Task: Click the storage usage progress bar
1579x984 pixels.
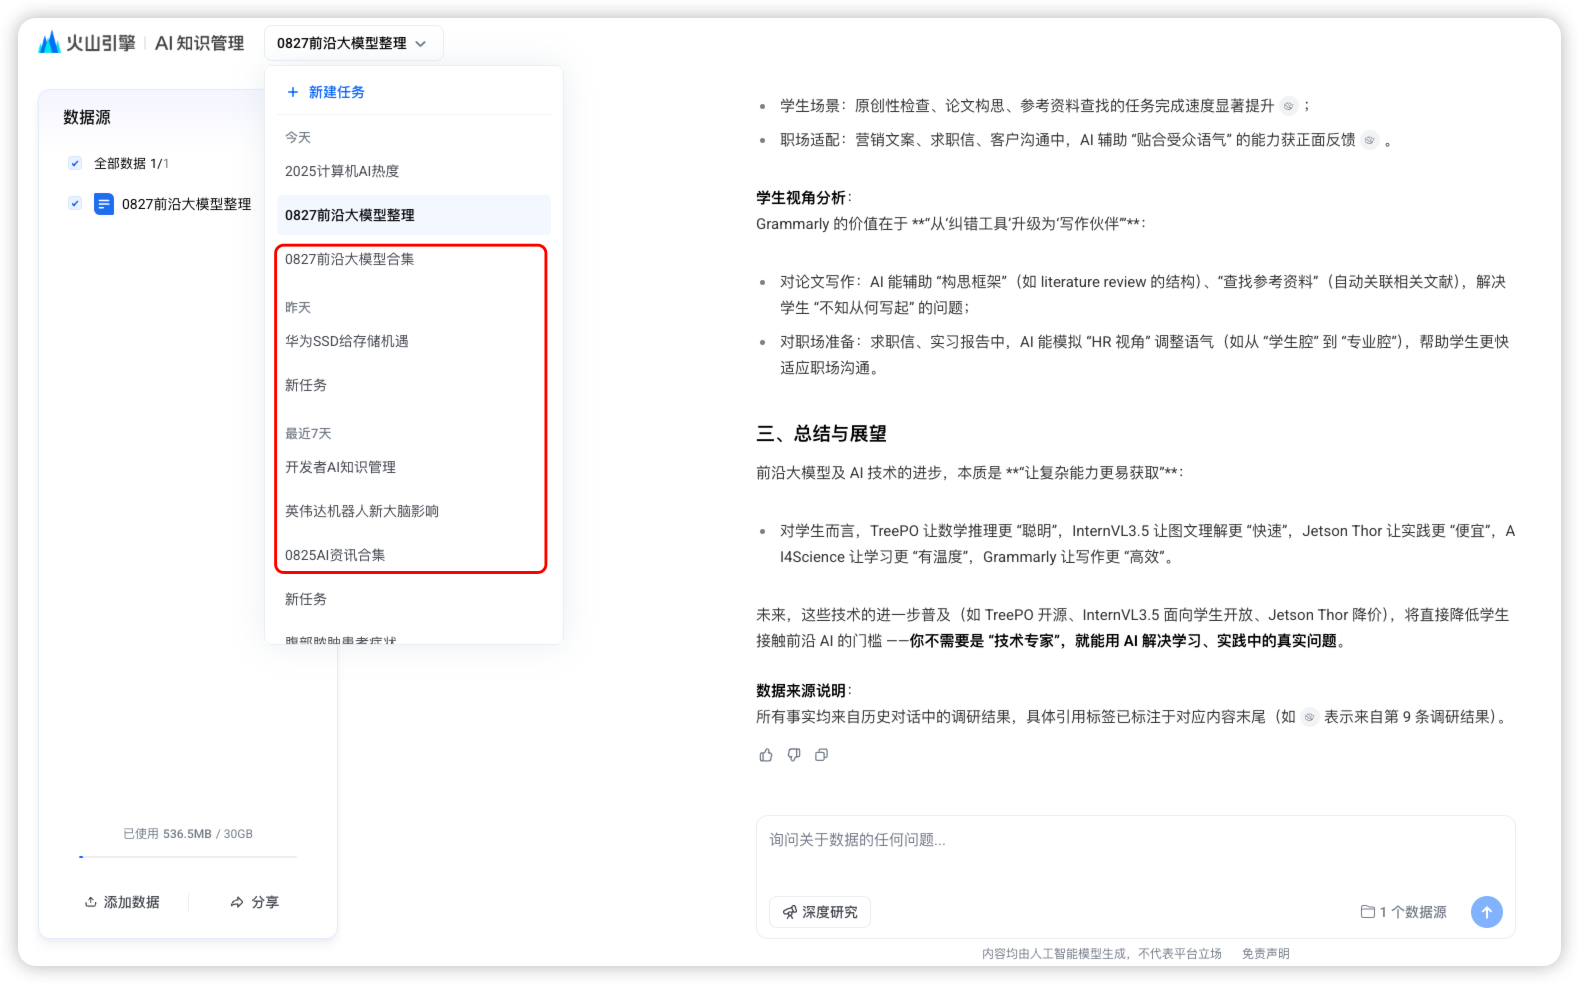Action: click(188, 857)
